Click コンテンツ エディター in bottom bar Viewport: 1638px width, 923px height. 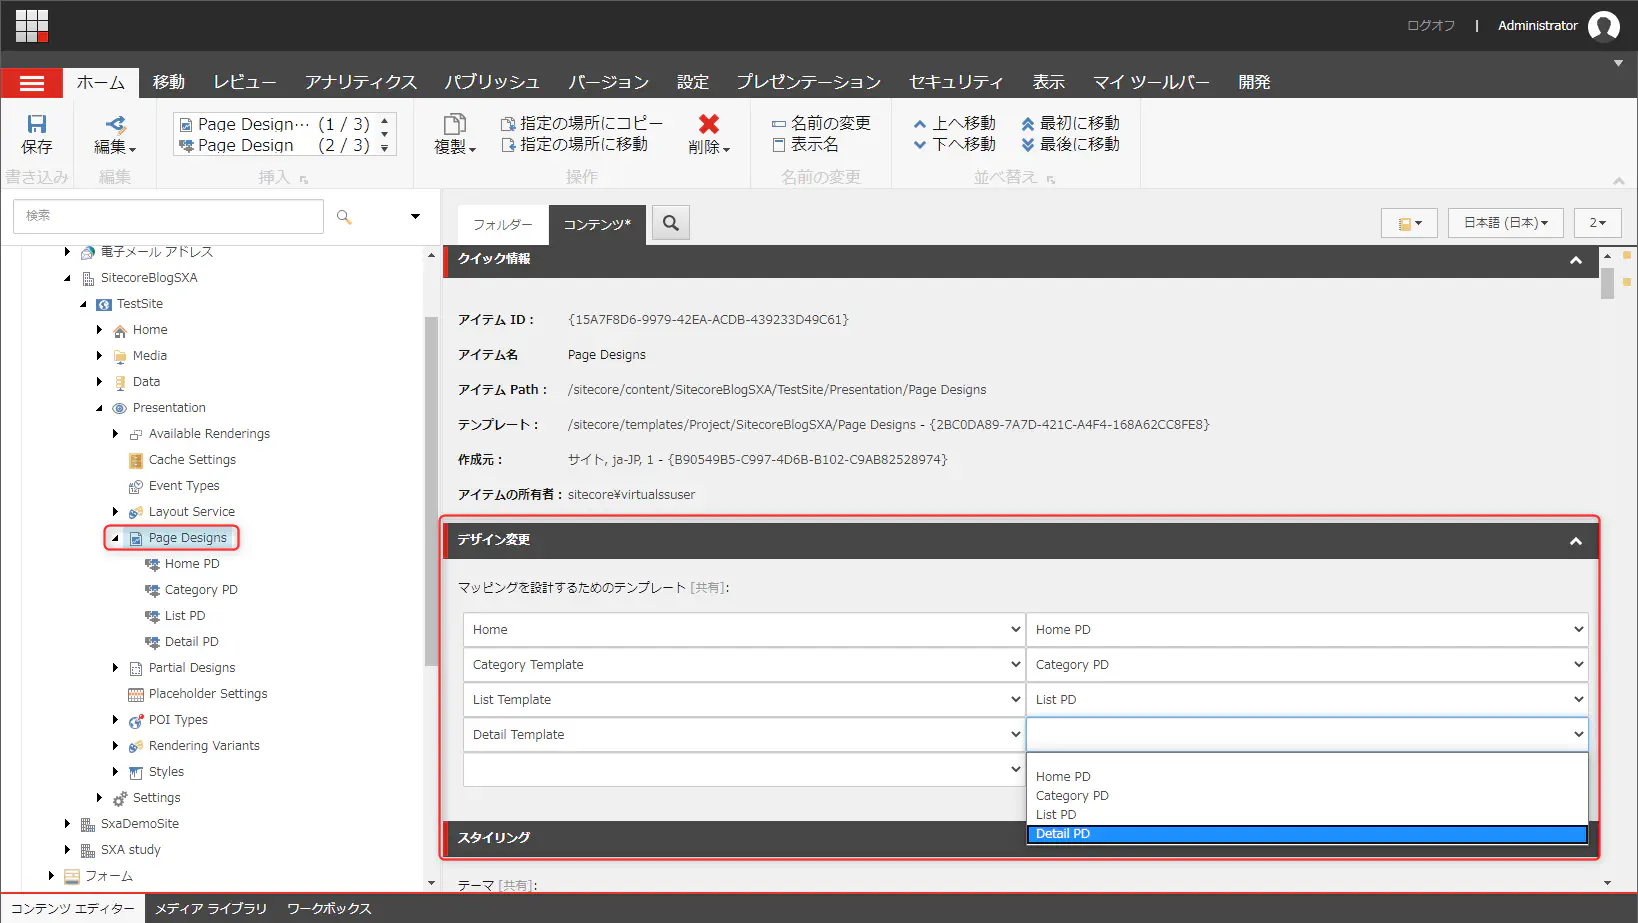tap(73, 909)
